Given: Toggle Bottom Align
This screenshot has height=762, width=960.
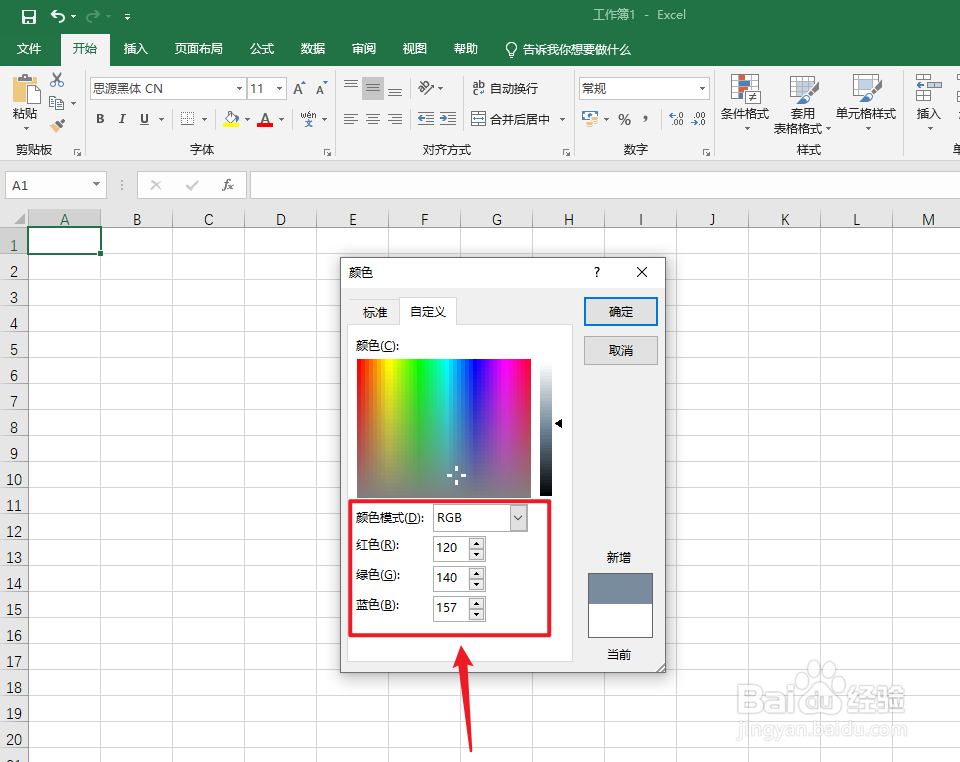Looking at the screenshot, I should click(395, 89).
